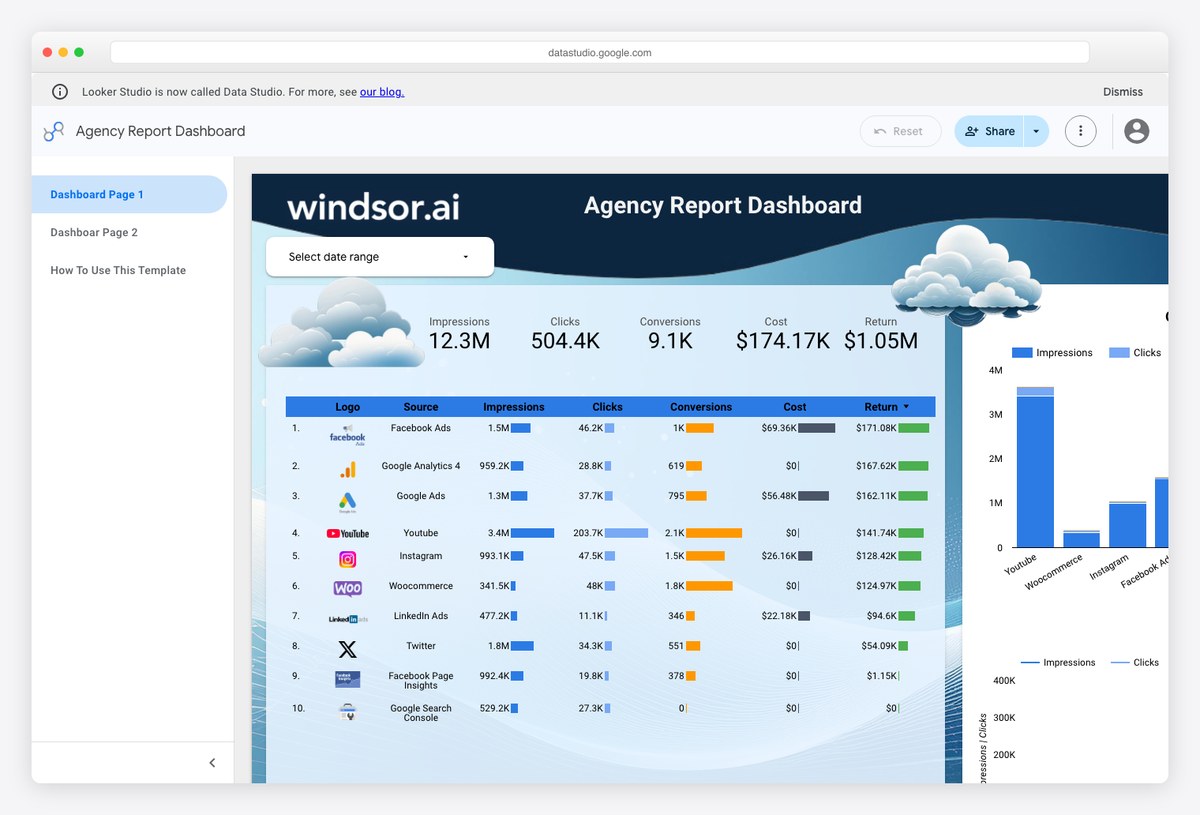Click the Share button

(989, 131)
